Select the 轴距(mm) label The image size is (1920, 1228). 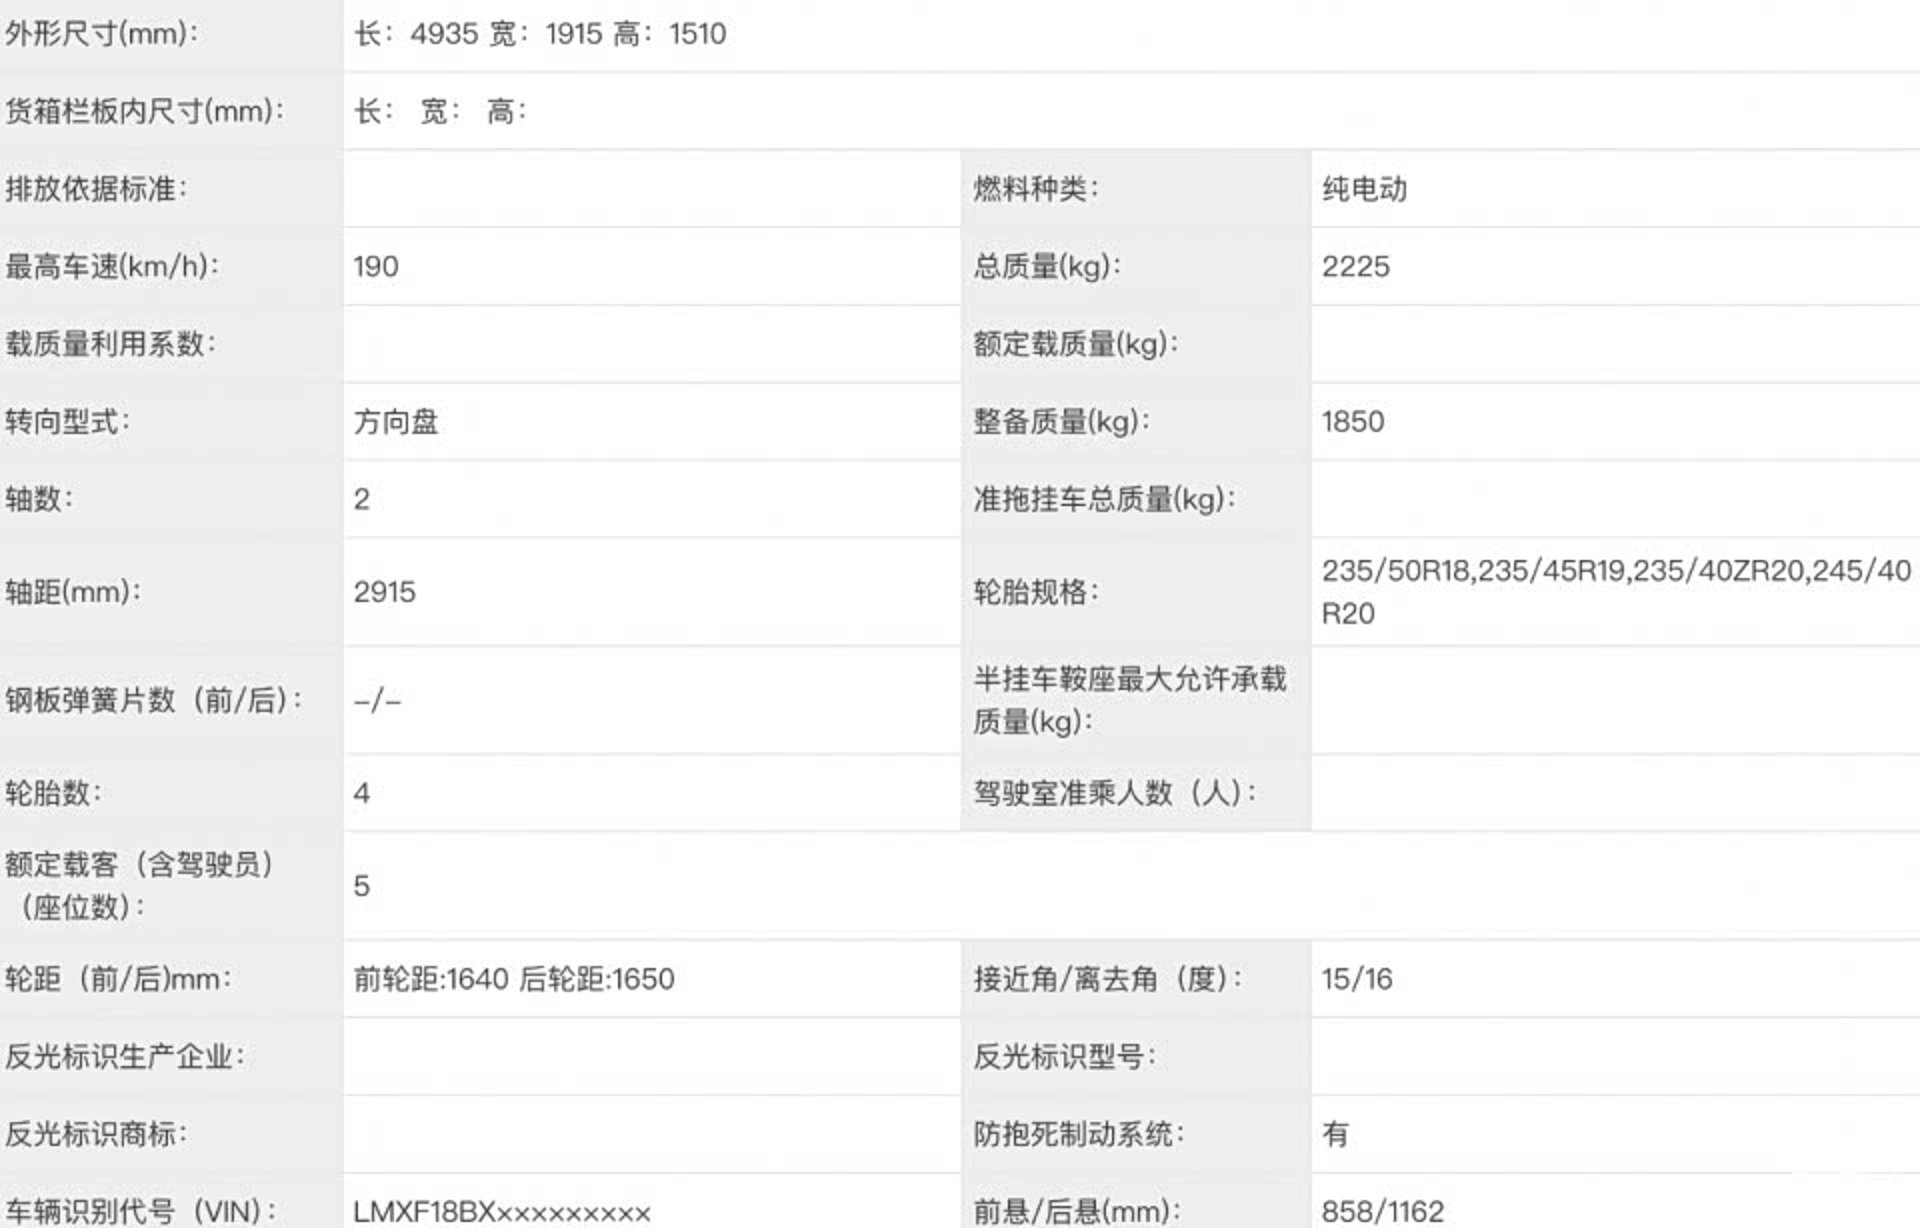click(73, 592)
